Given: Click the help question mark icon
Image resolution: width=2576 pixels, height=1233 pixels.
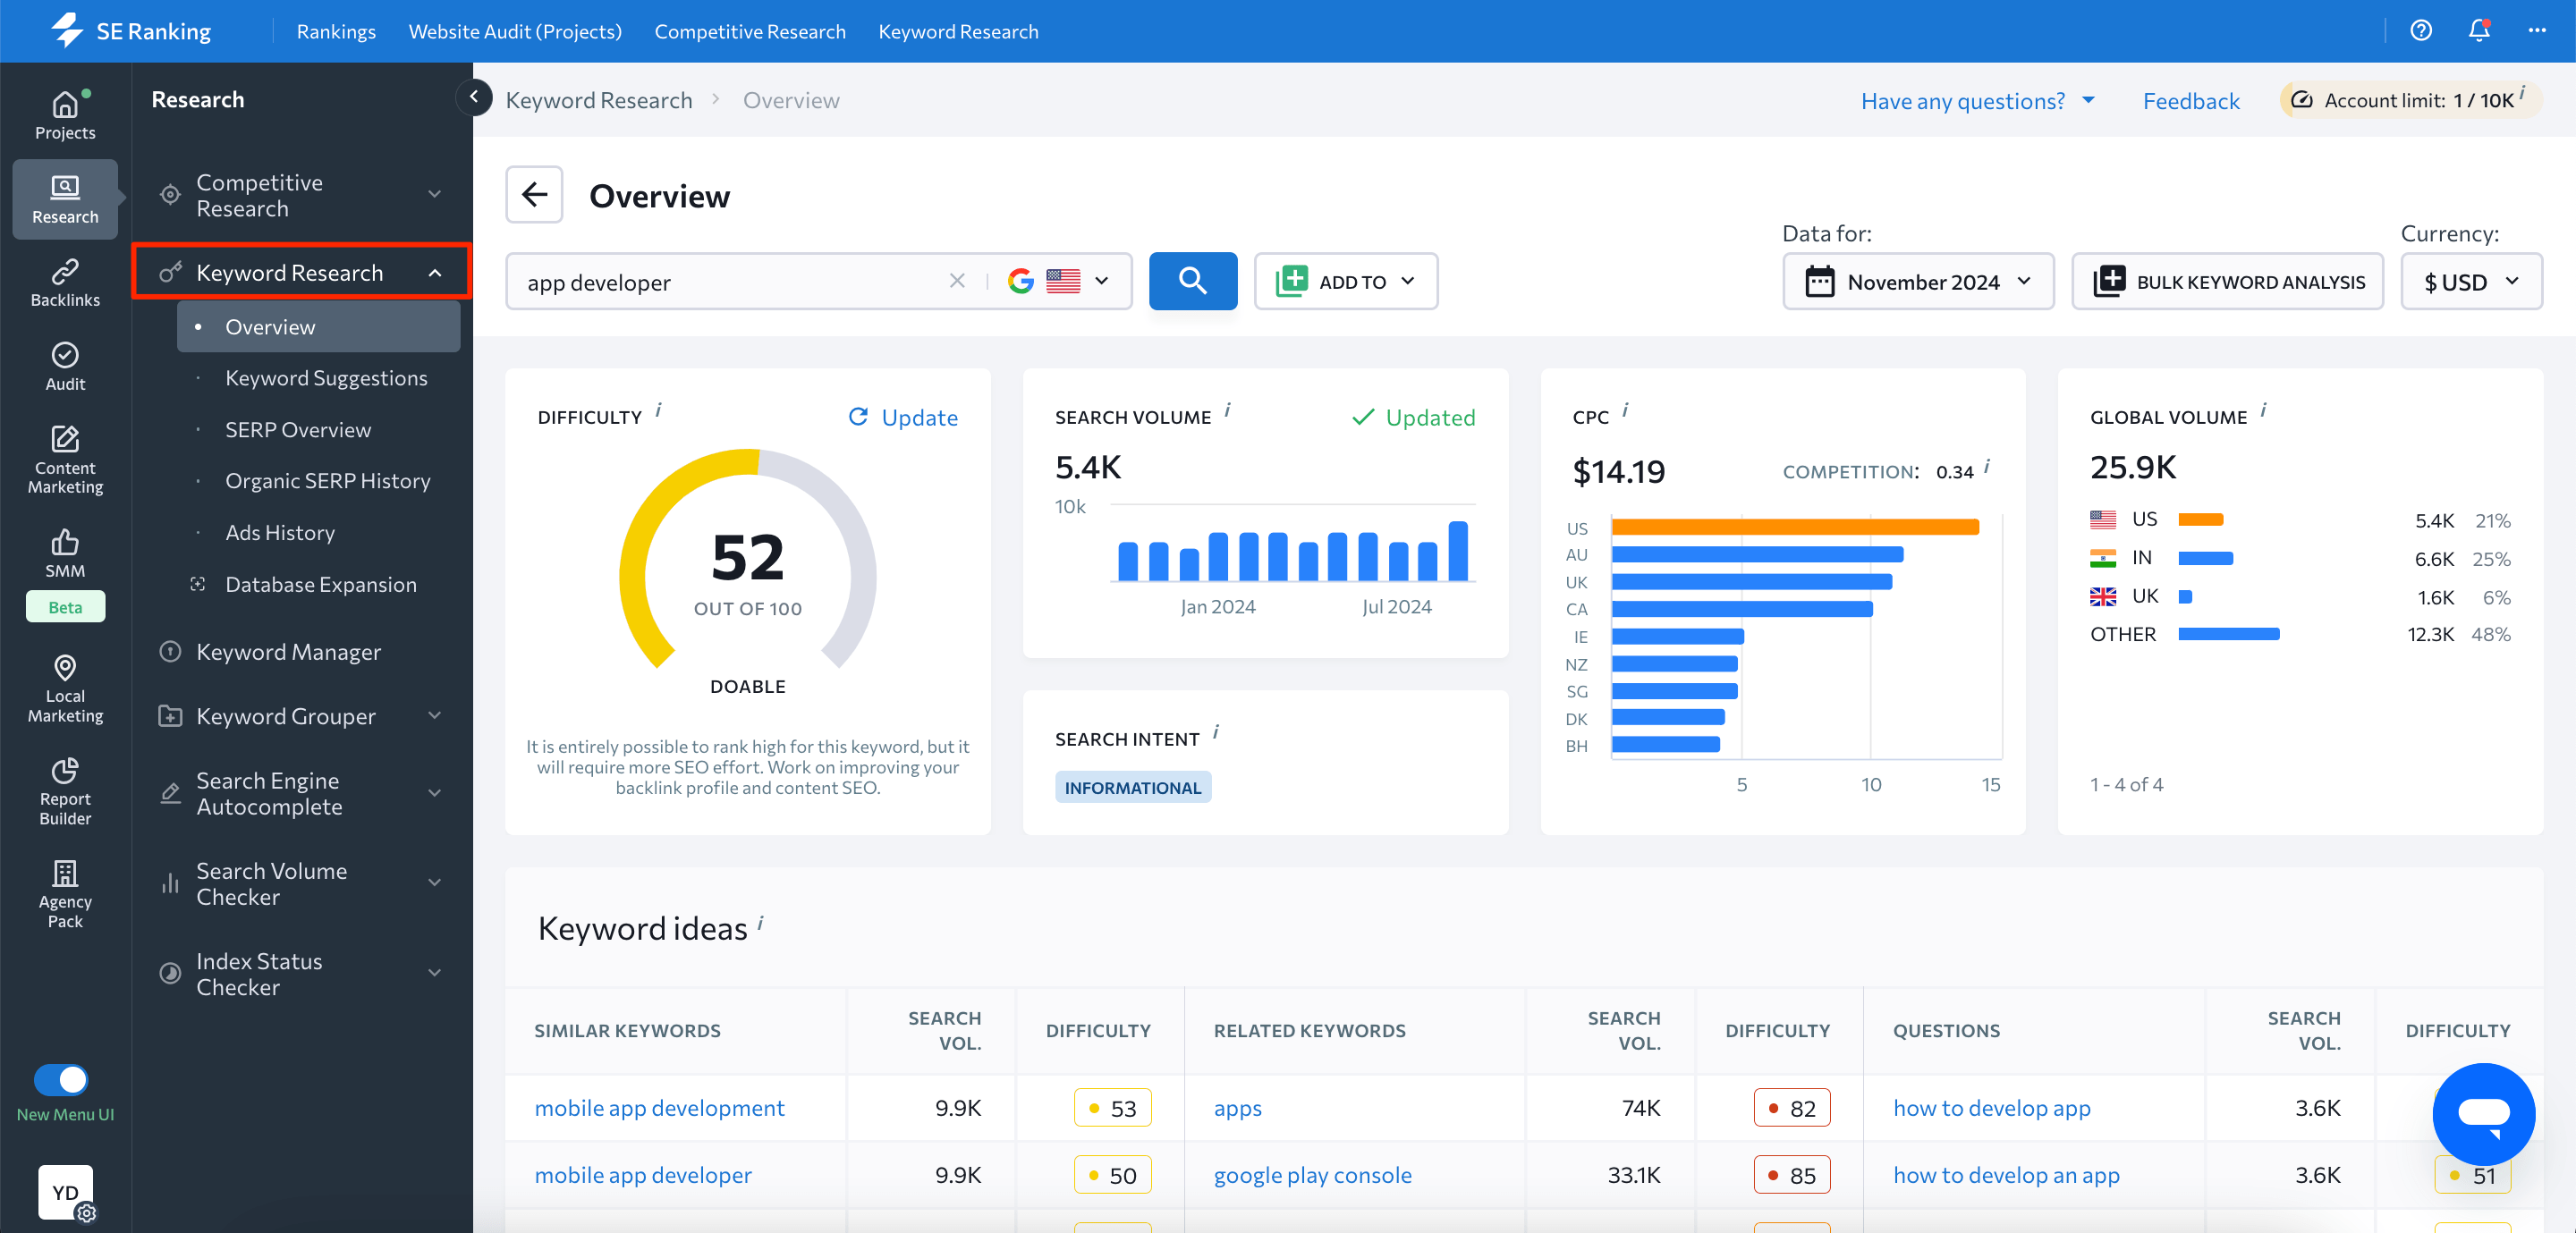Looking at the screenshot, I should 2421,31.
